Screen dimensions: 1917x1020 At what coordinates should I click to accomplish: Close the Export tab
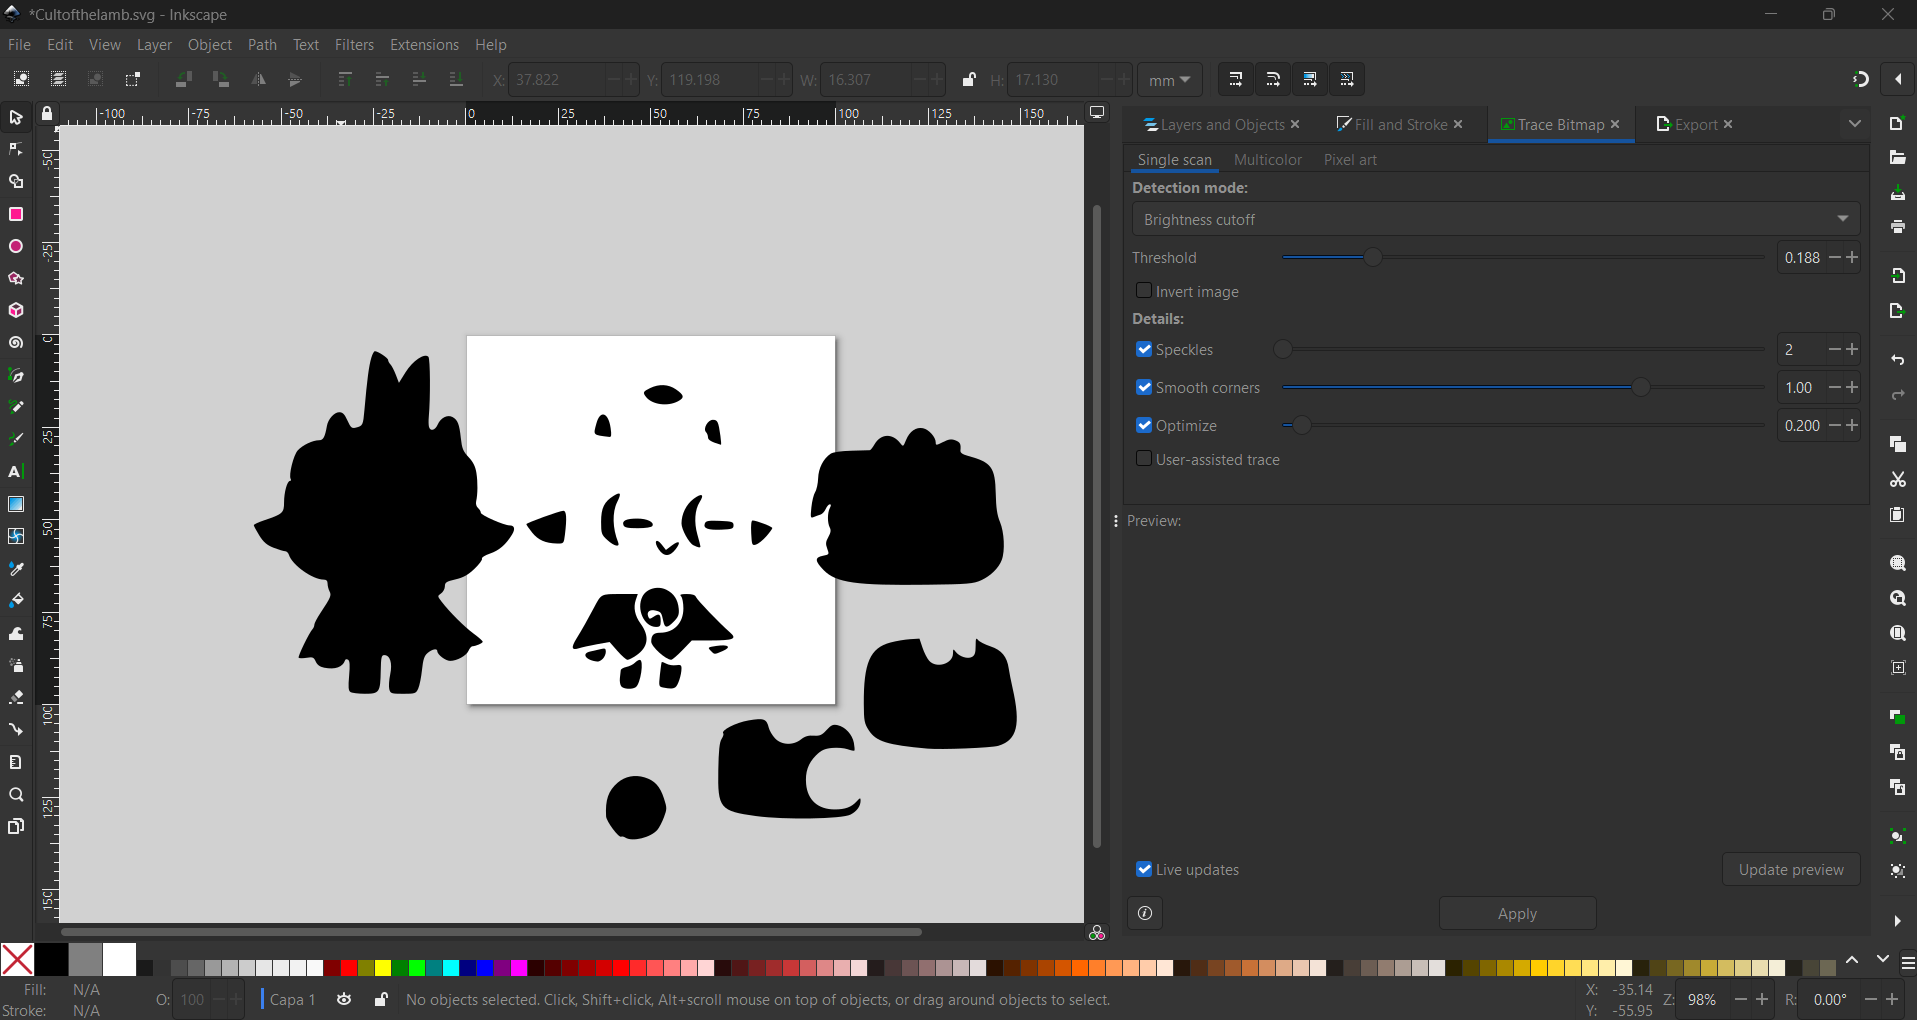coord(1728,124)
